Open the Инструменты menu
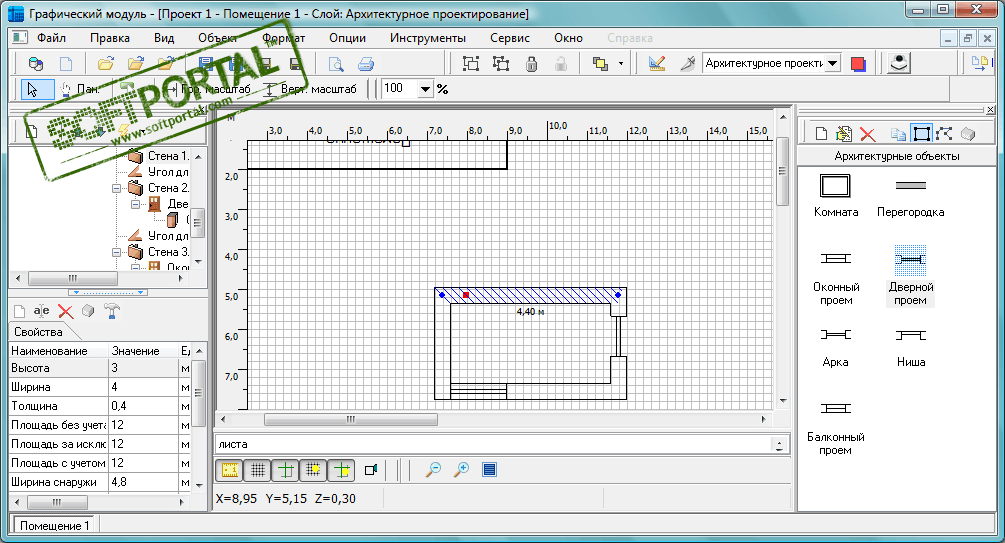 click(x=428, y=38)
